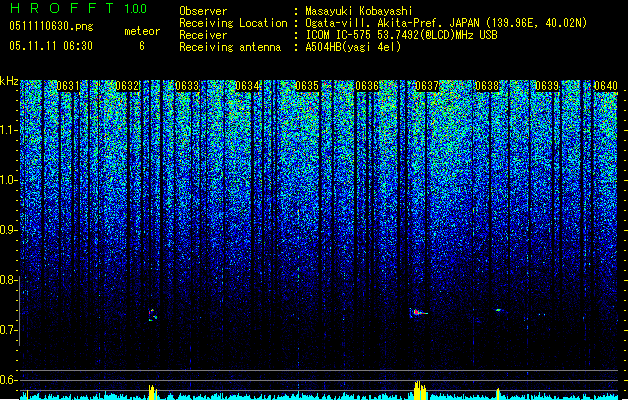Click the 'meteor' label

142,31
